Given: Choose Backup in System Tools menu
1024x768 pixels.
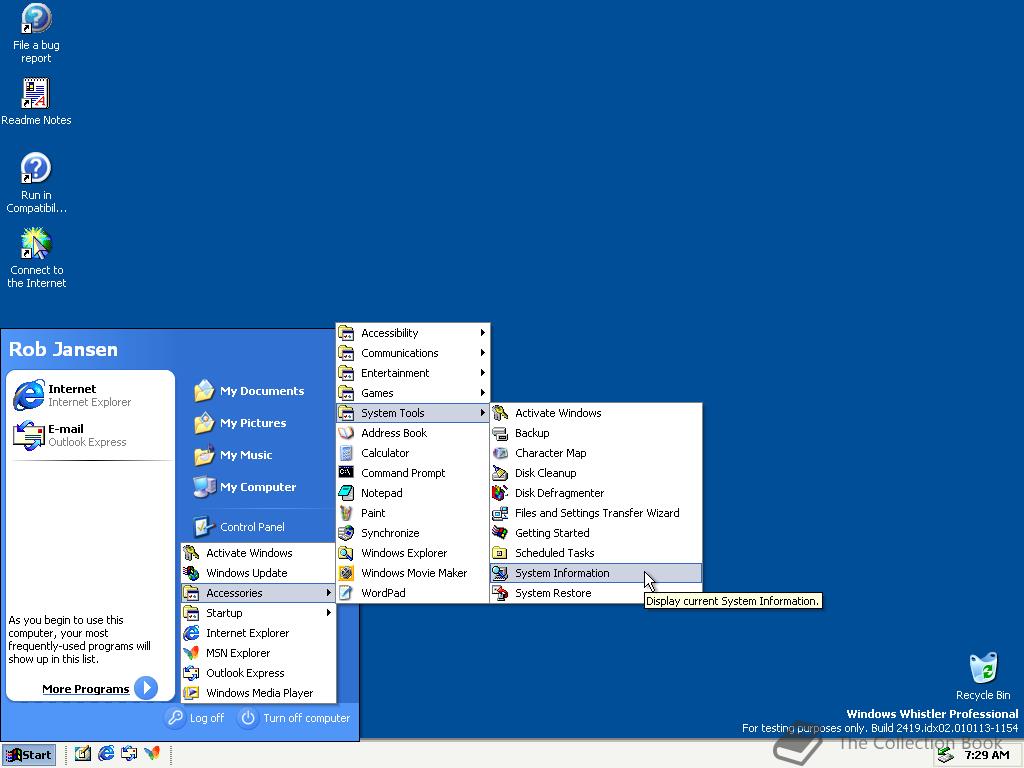Looking at the screenshot, I should (596, 433).
